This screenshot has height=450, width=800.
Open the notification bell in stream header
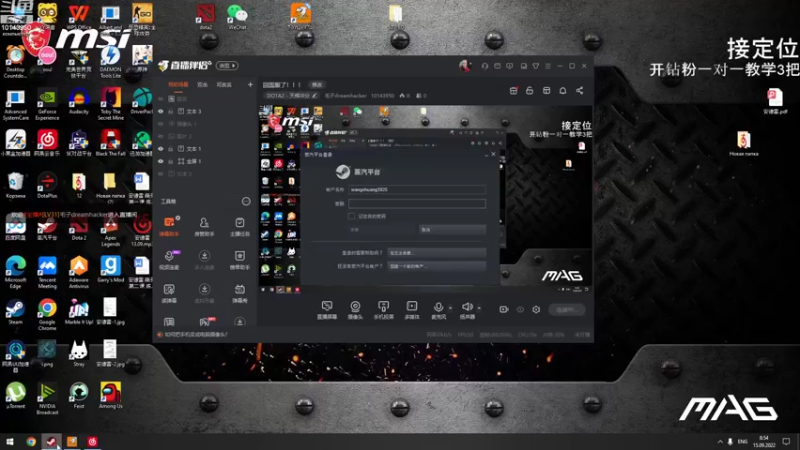point(563,90)
